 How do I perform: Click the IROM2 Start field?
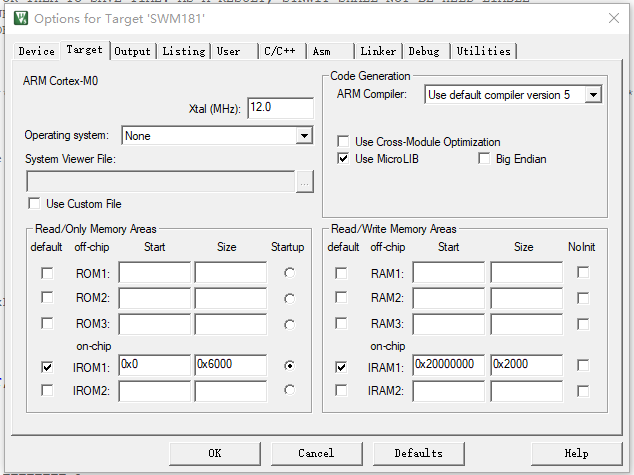pyautogui.click(x=154, y=391)
